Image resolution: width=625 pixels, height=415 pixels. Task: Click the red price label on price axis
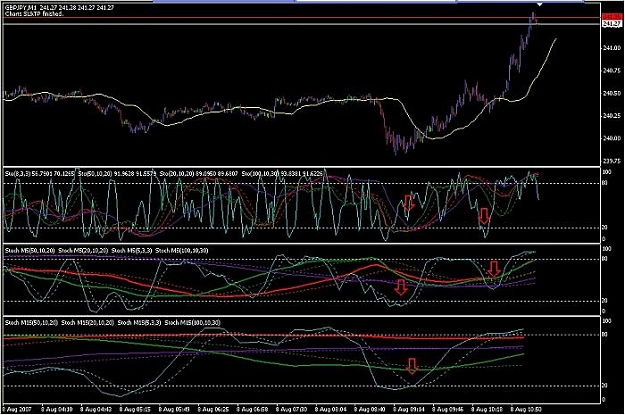[612, 16]
